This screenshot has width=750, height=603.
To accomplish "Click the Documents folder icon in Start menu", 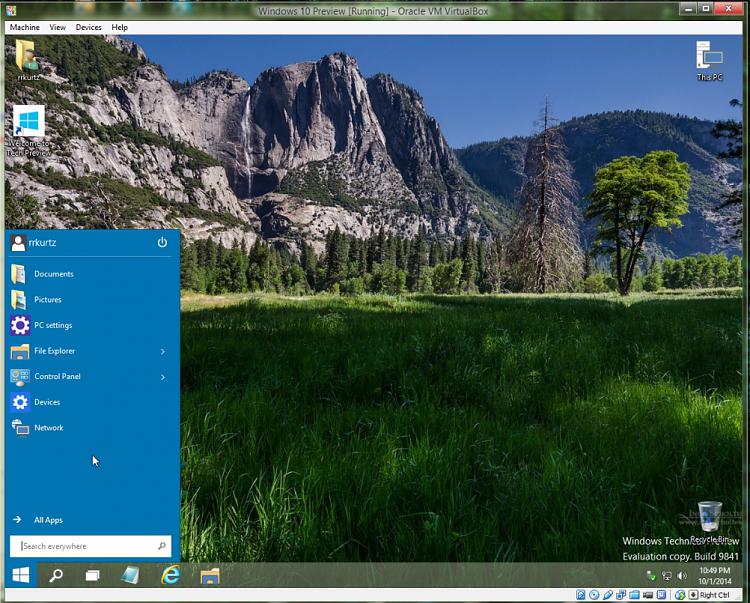I will pos(18,274).
